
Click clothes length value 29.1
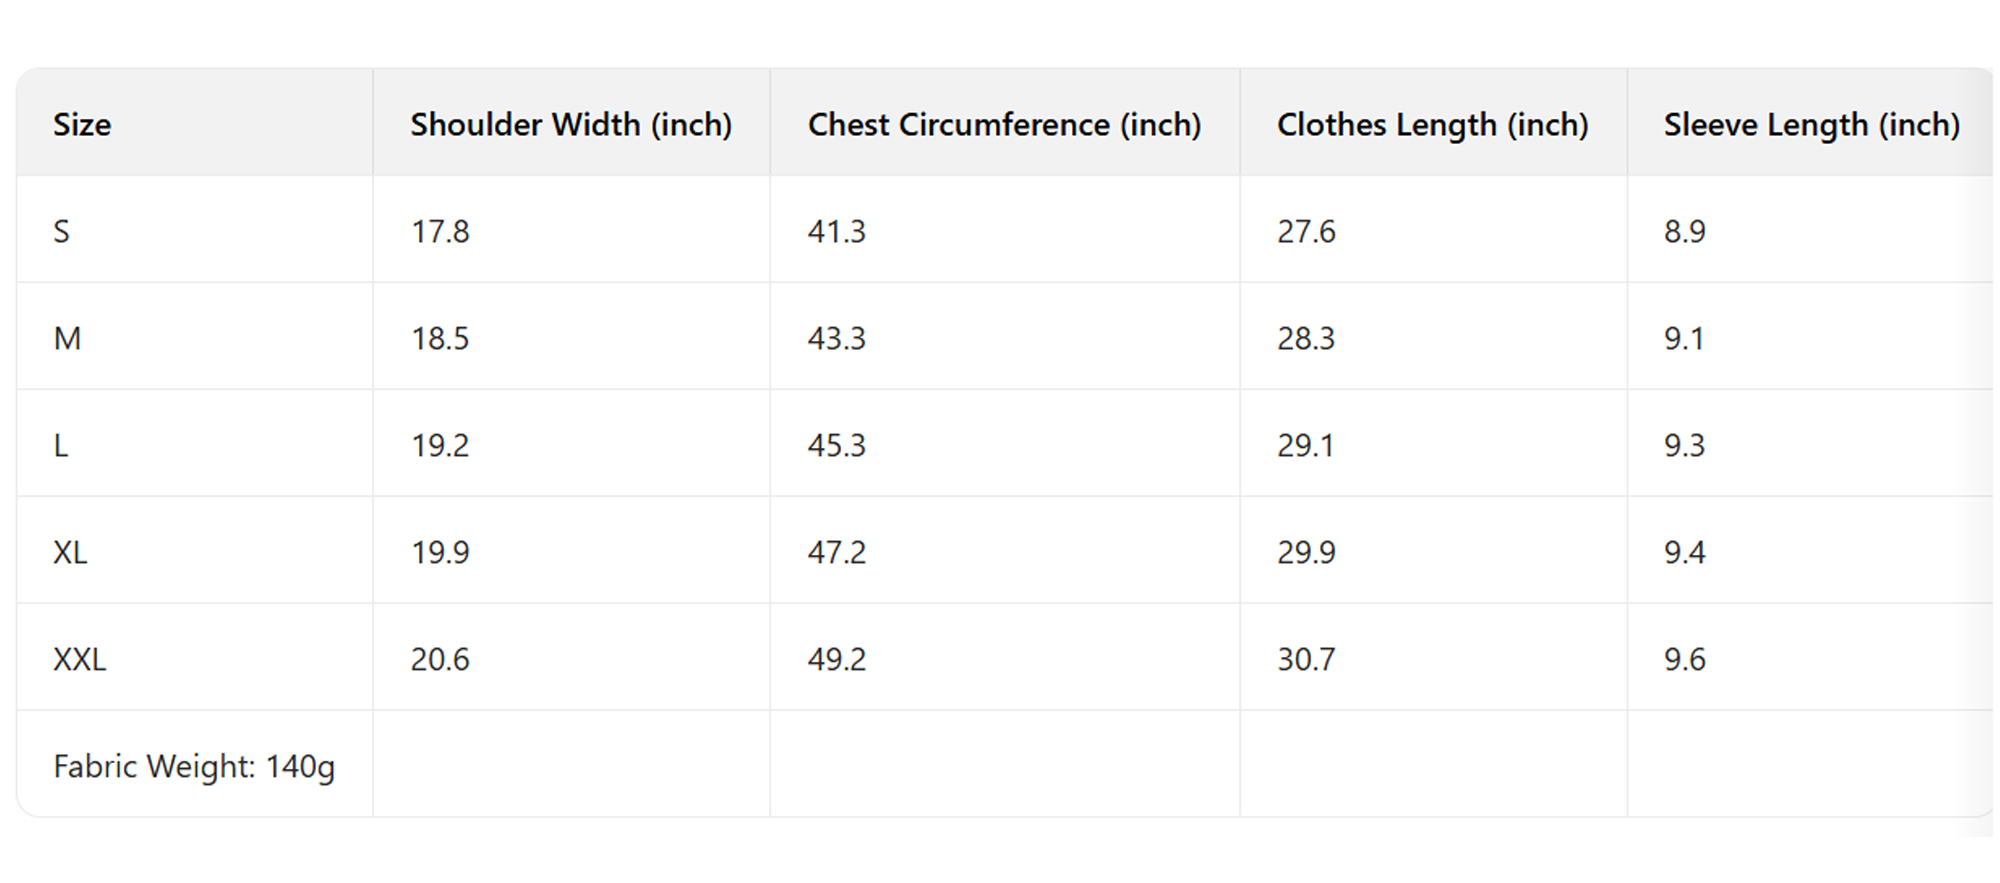pos(1305,446)
